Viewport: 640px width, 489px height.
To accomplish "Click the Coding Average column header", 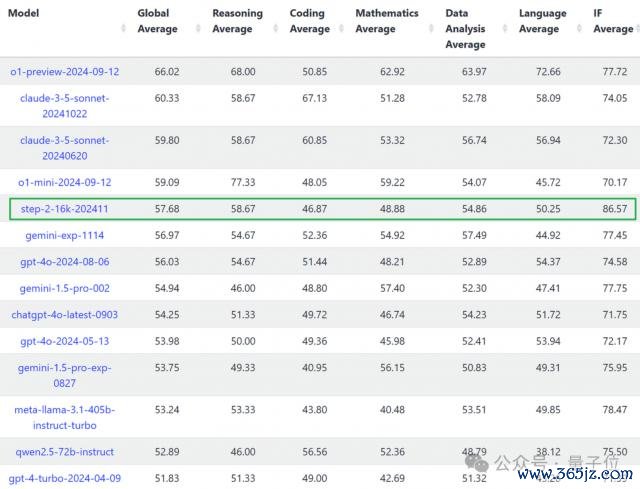I will (x=310, y=21).
